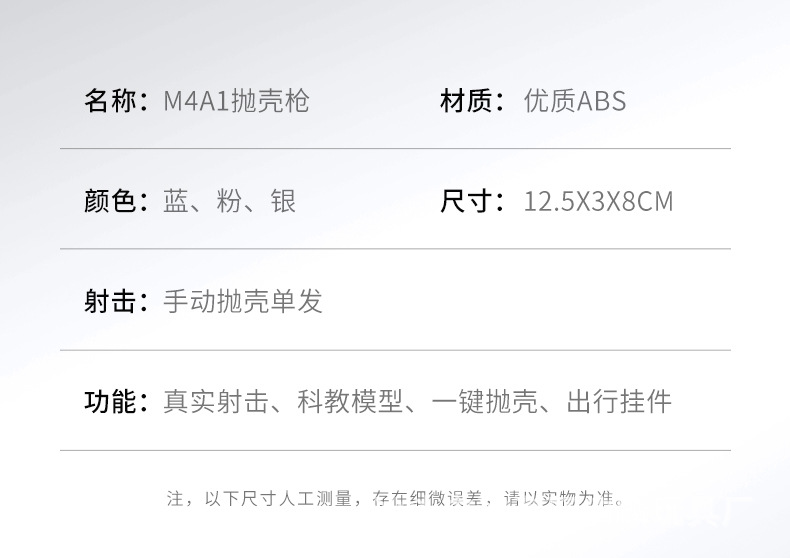This screenshot has width=790, height=558.
Task: Pick the 银 color option text
Action: 284,201
